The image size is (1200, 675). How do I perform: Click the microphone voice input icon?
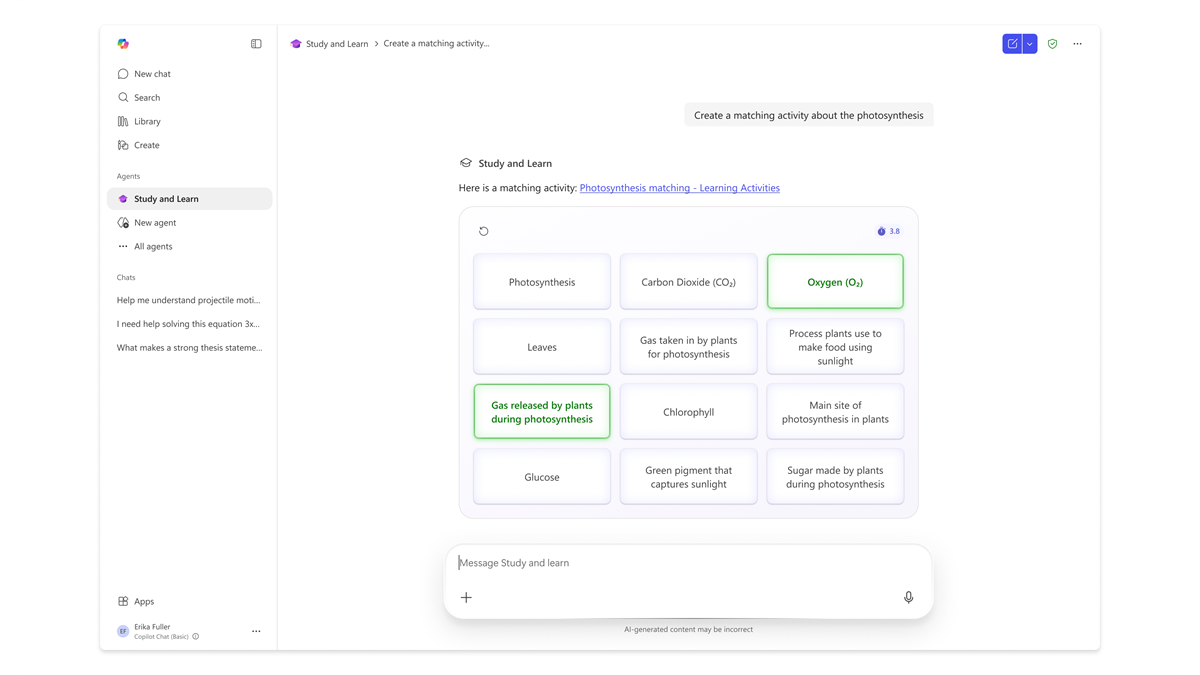coord(908,597)
